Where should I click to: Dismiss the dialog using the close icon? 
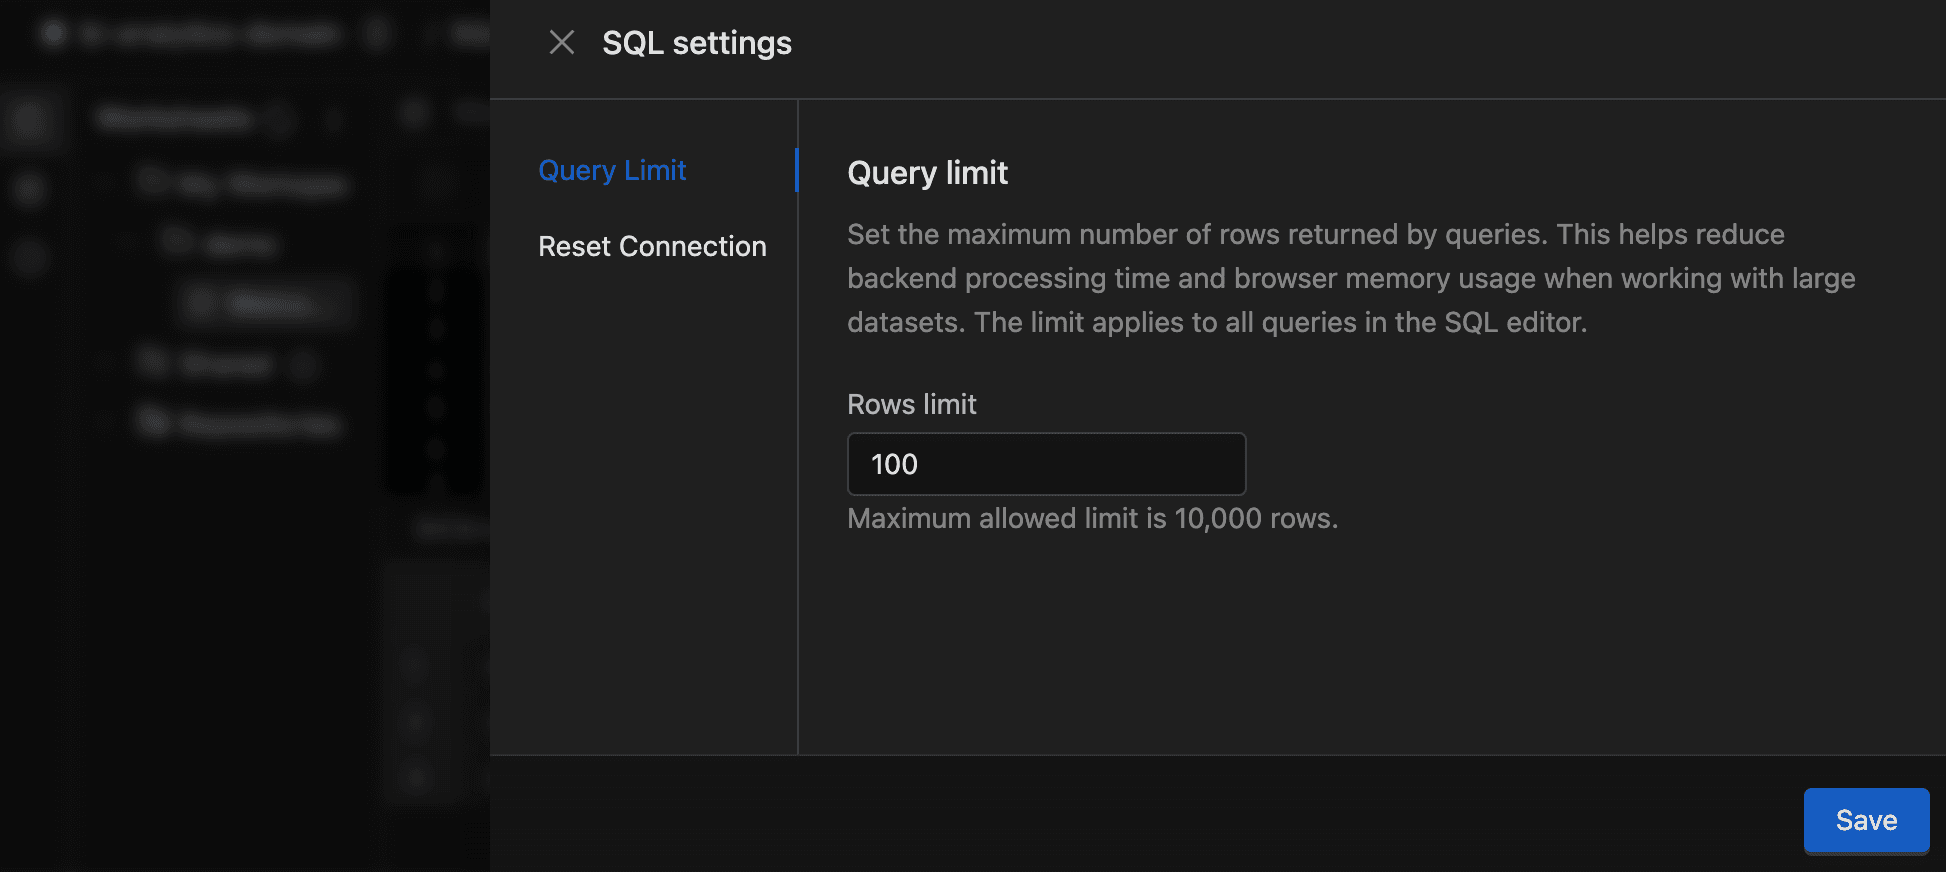[562, 42]
